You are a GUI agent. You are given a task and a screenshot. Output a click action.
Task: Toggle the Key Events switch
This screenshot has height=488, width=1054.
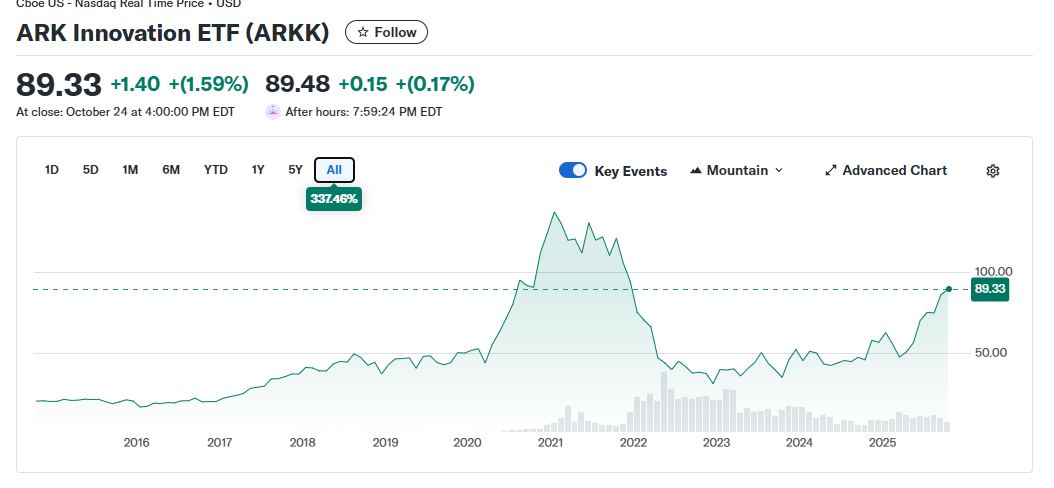point(573,171)
